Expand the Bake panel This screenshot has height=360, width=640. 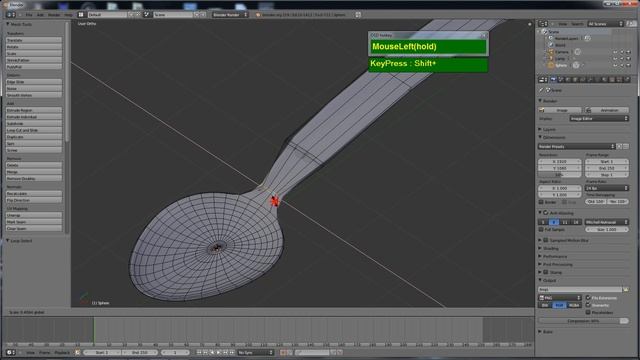pyautogui.click(x=540, y=332)
